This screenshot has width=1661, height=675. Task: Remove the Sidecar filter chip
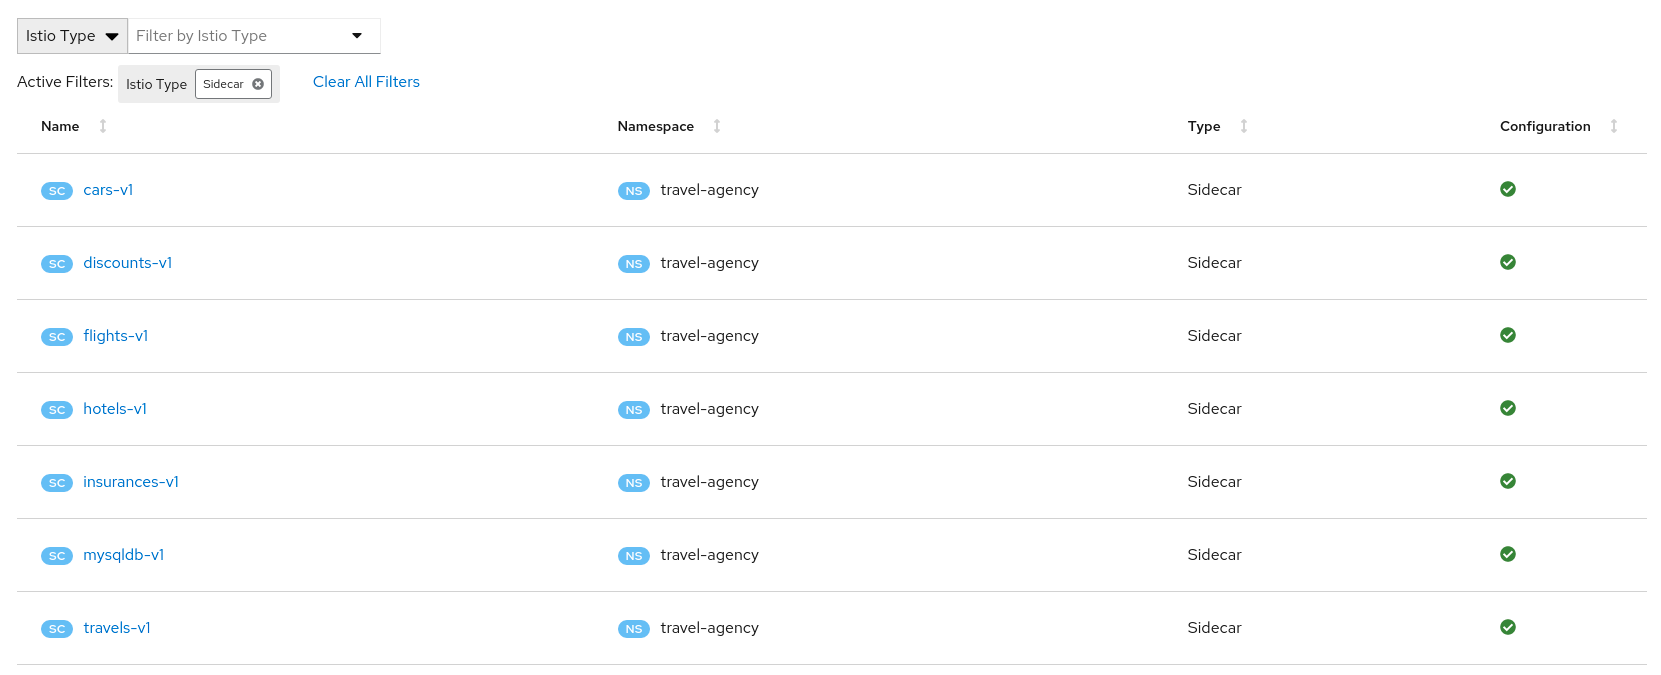pyautogui.click(x=258, y=84)
